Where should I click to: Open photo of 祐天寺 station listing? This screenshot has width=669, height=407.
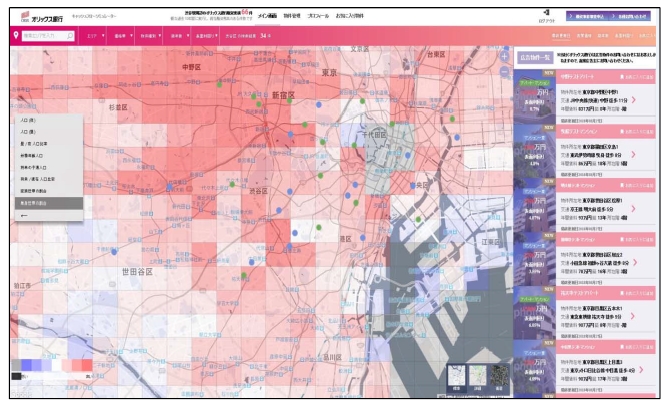click(x=534, y=313)
